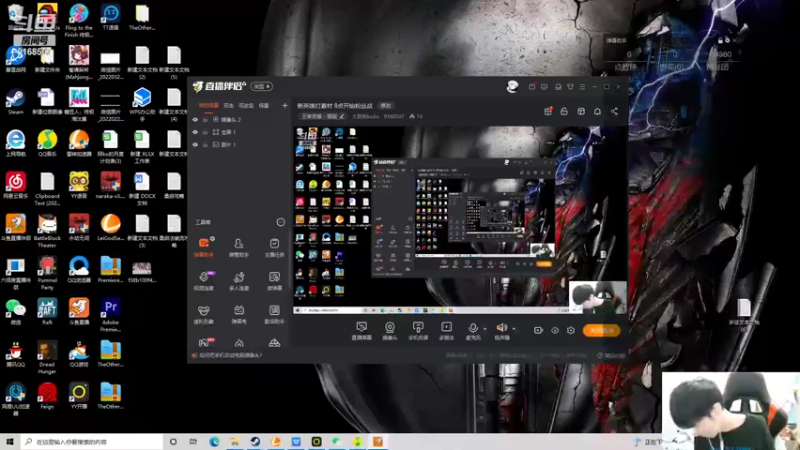Open Microsoft Edge from the taskbar
Screen dimensions: 800x450
[214, 442]
